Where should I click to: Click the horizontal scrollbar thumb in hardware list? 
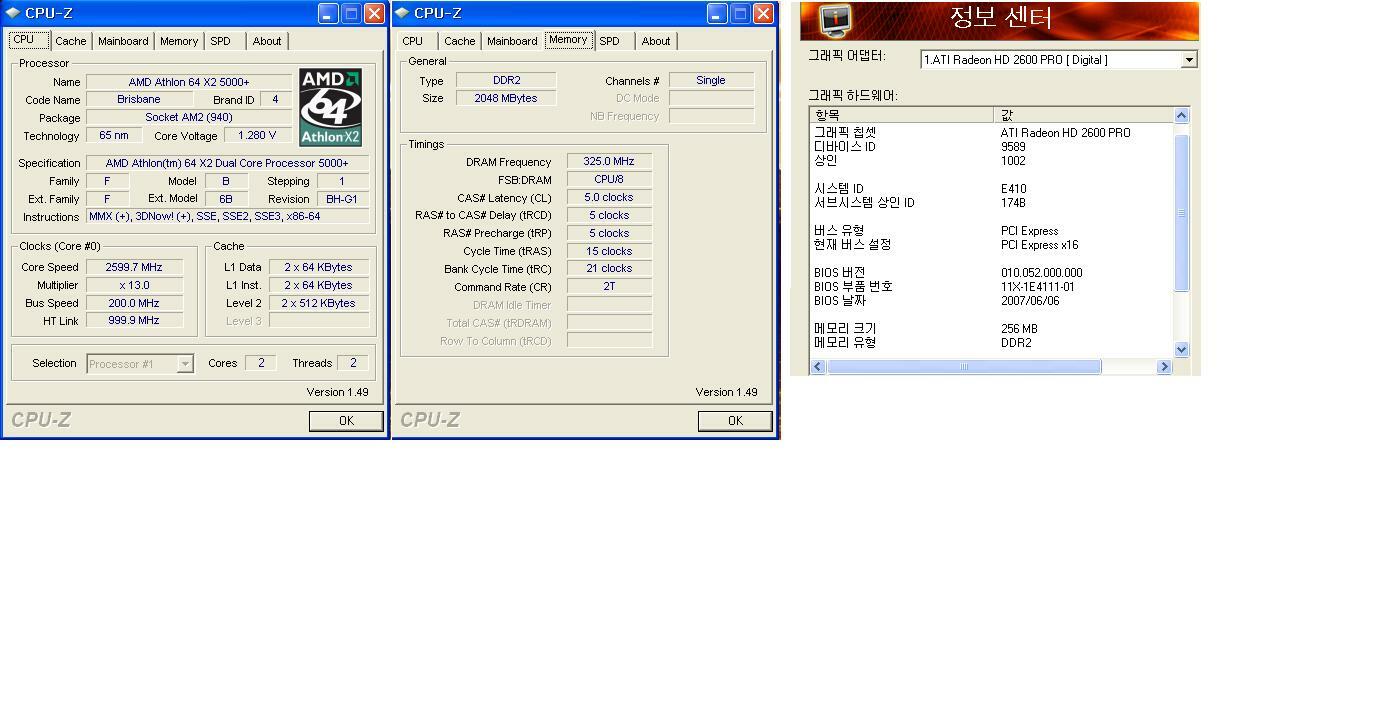pos(964,367)
